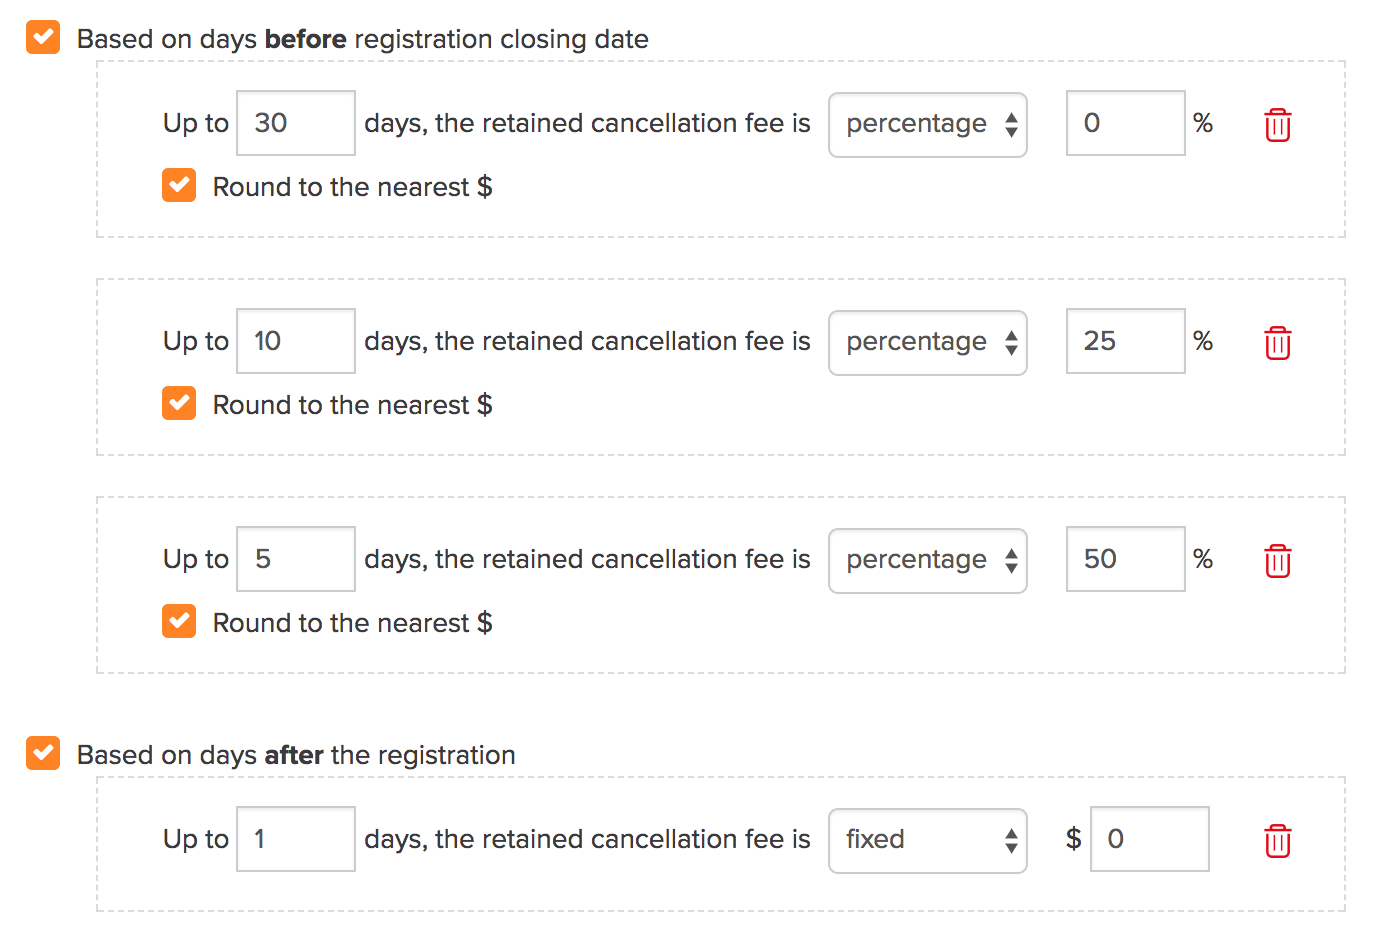Screen dimensions: 1380x938
Task: Open fee type dropdown in 30 days rule
Action: pyautogui.click(x=928, y=125)
